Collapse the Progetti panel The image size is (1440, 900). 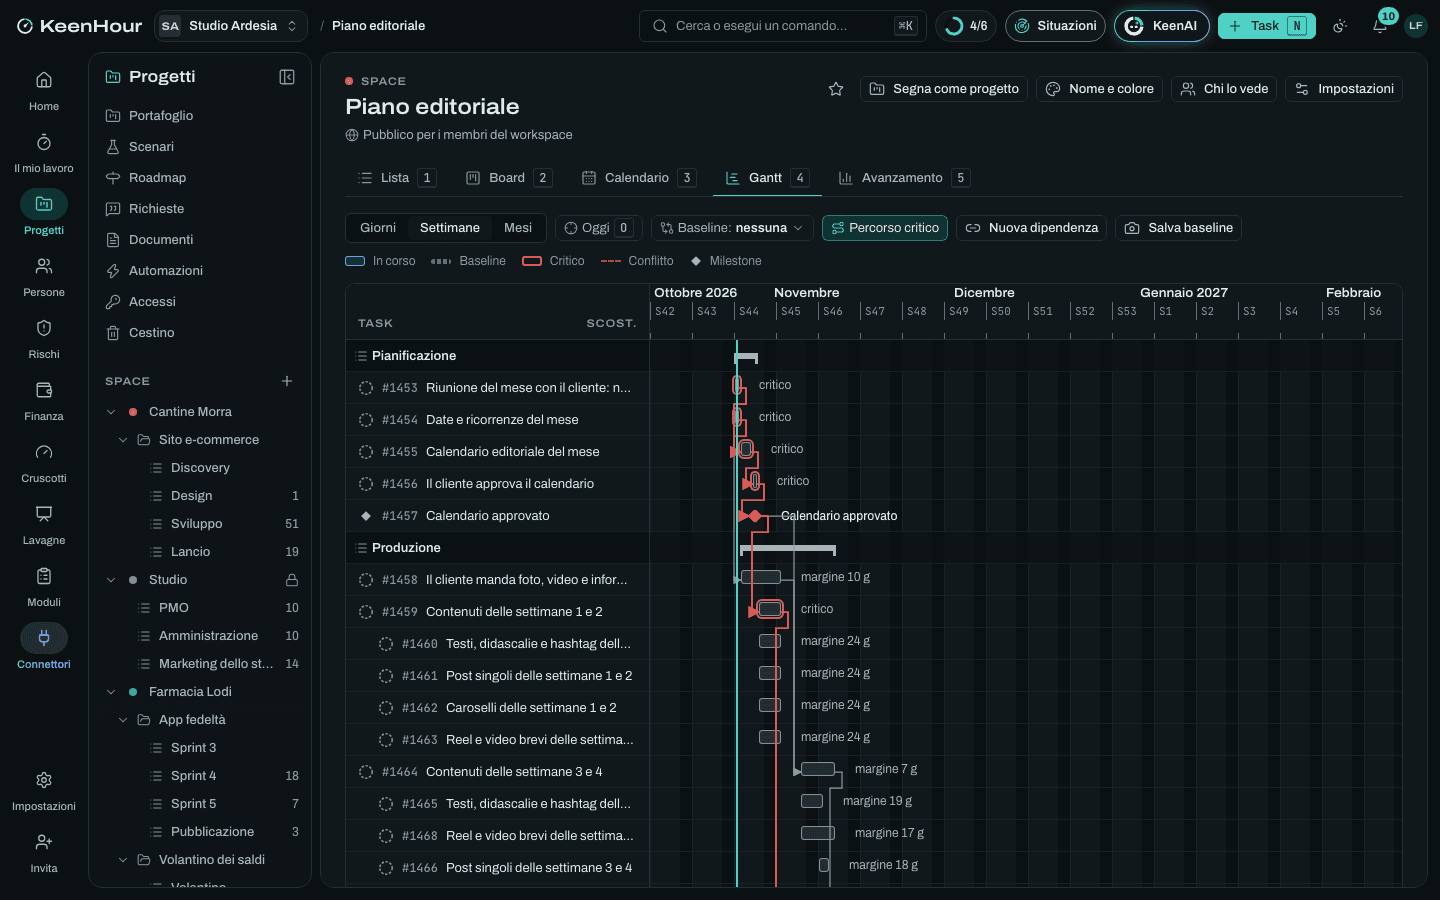[x=287, y=77]
